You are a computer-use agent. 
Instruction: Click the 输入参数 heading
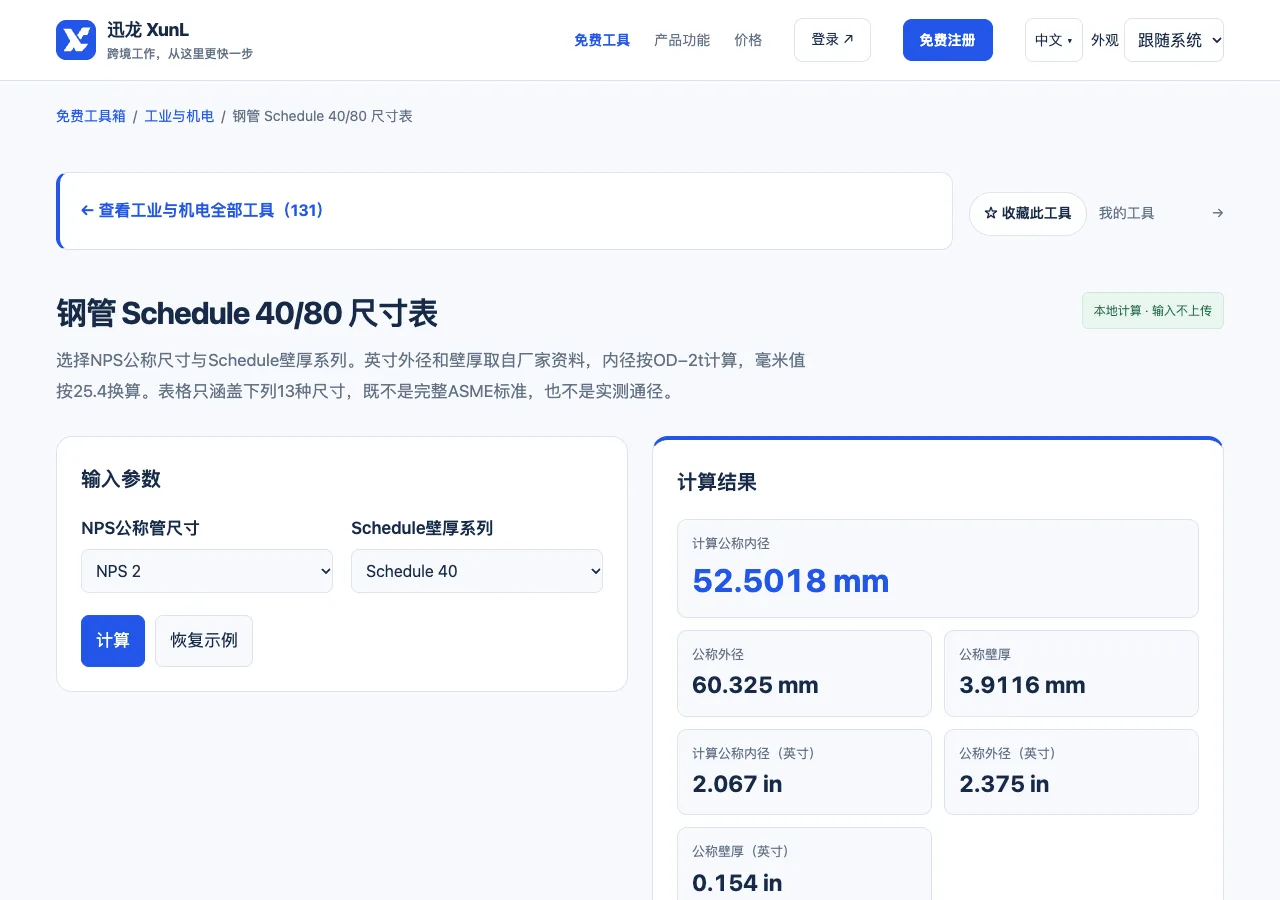pyautogui.click(x=121, y=479)
